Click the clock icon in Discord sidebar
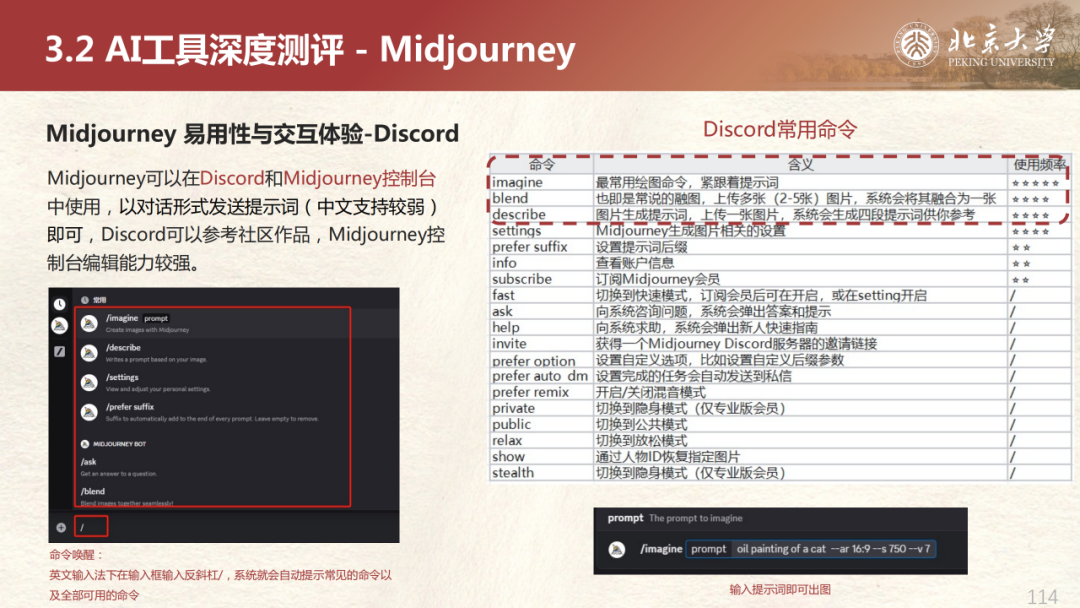1080x608 pixels. [60, 304]
